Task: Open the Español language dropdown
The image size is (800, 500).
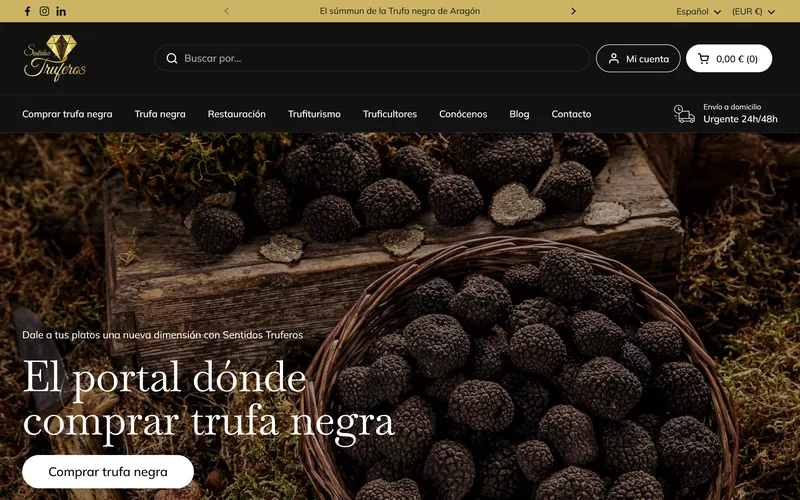Action: 698,11
